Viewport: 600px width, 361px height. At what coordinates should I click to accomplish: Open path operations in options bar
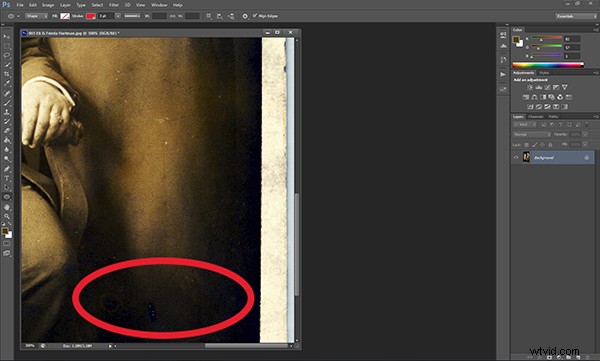click(x=209, y=16)
